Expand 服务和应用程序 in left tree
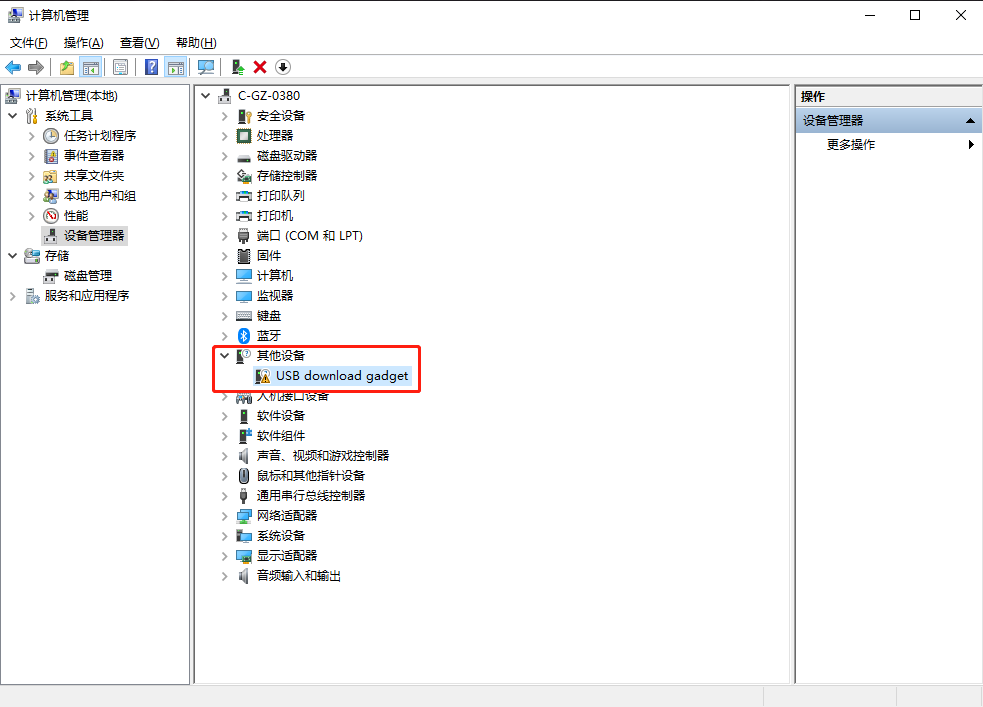 tap(13, 296)
